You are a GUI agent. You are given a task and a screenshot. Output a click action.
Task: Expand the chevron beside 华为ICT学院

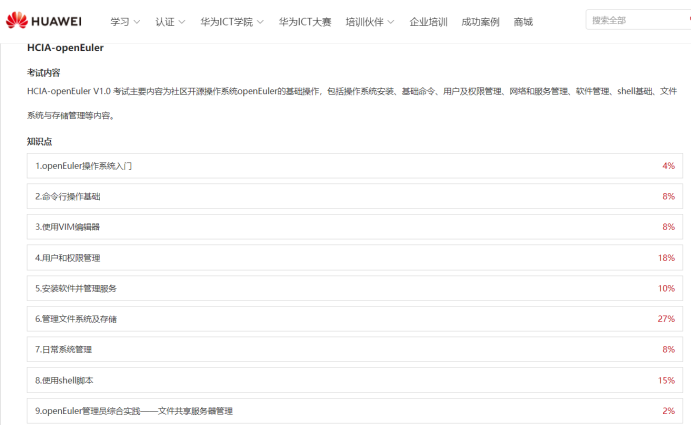260,22
